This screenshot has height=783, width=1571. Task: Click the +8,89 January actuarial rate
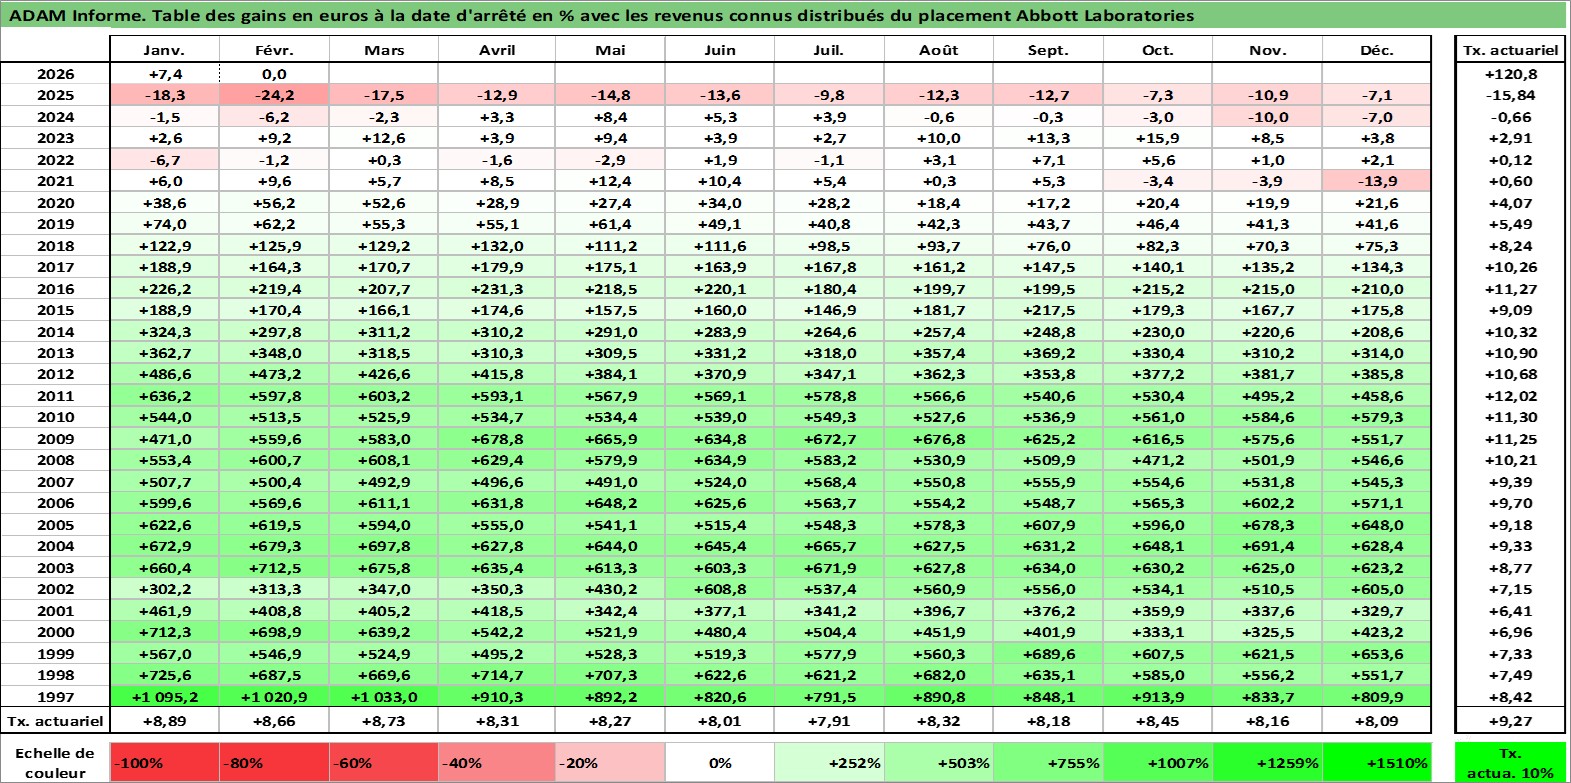tap(164, 721)
